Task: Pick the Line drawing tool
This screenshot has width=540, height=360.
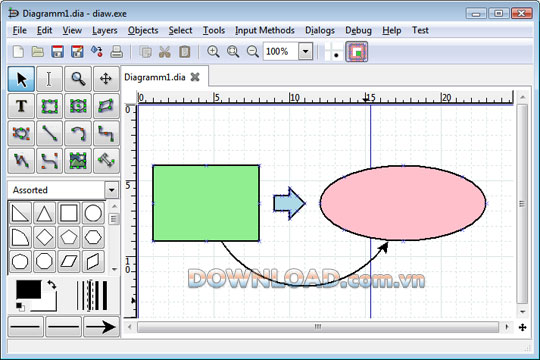Action: coord(50,133)
